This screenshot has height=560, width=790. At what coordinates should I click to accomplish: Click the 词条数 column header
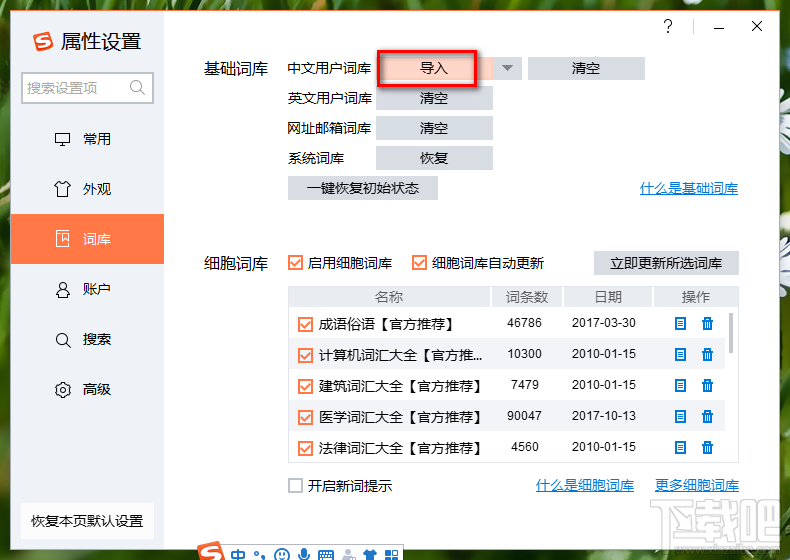coord(526,297)
